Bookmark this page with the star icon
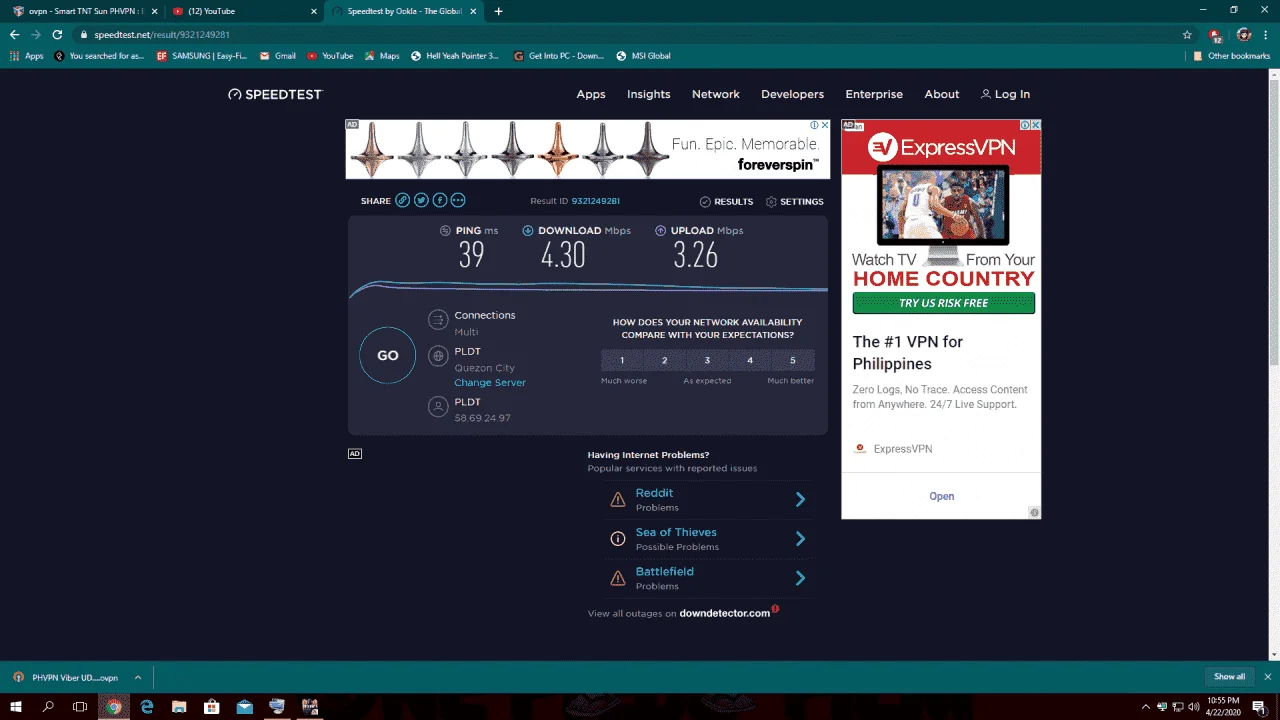This screenshot has width=1280, height=720. [1187, 34]
